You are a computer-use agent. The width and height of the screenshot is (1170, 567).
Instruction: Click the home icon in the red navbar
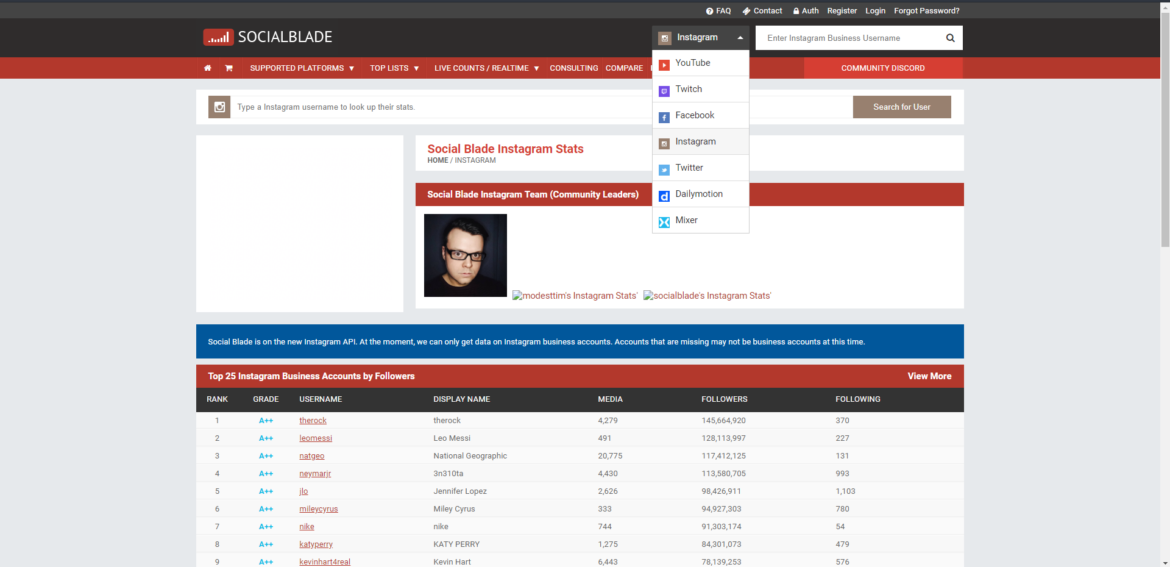[208, 68]
